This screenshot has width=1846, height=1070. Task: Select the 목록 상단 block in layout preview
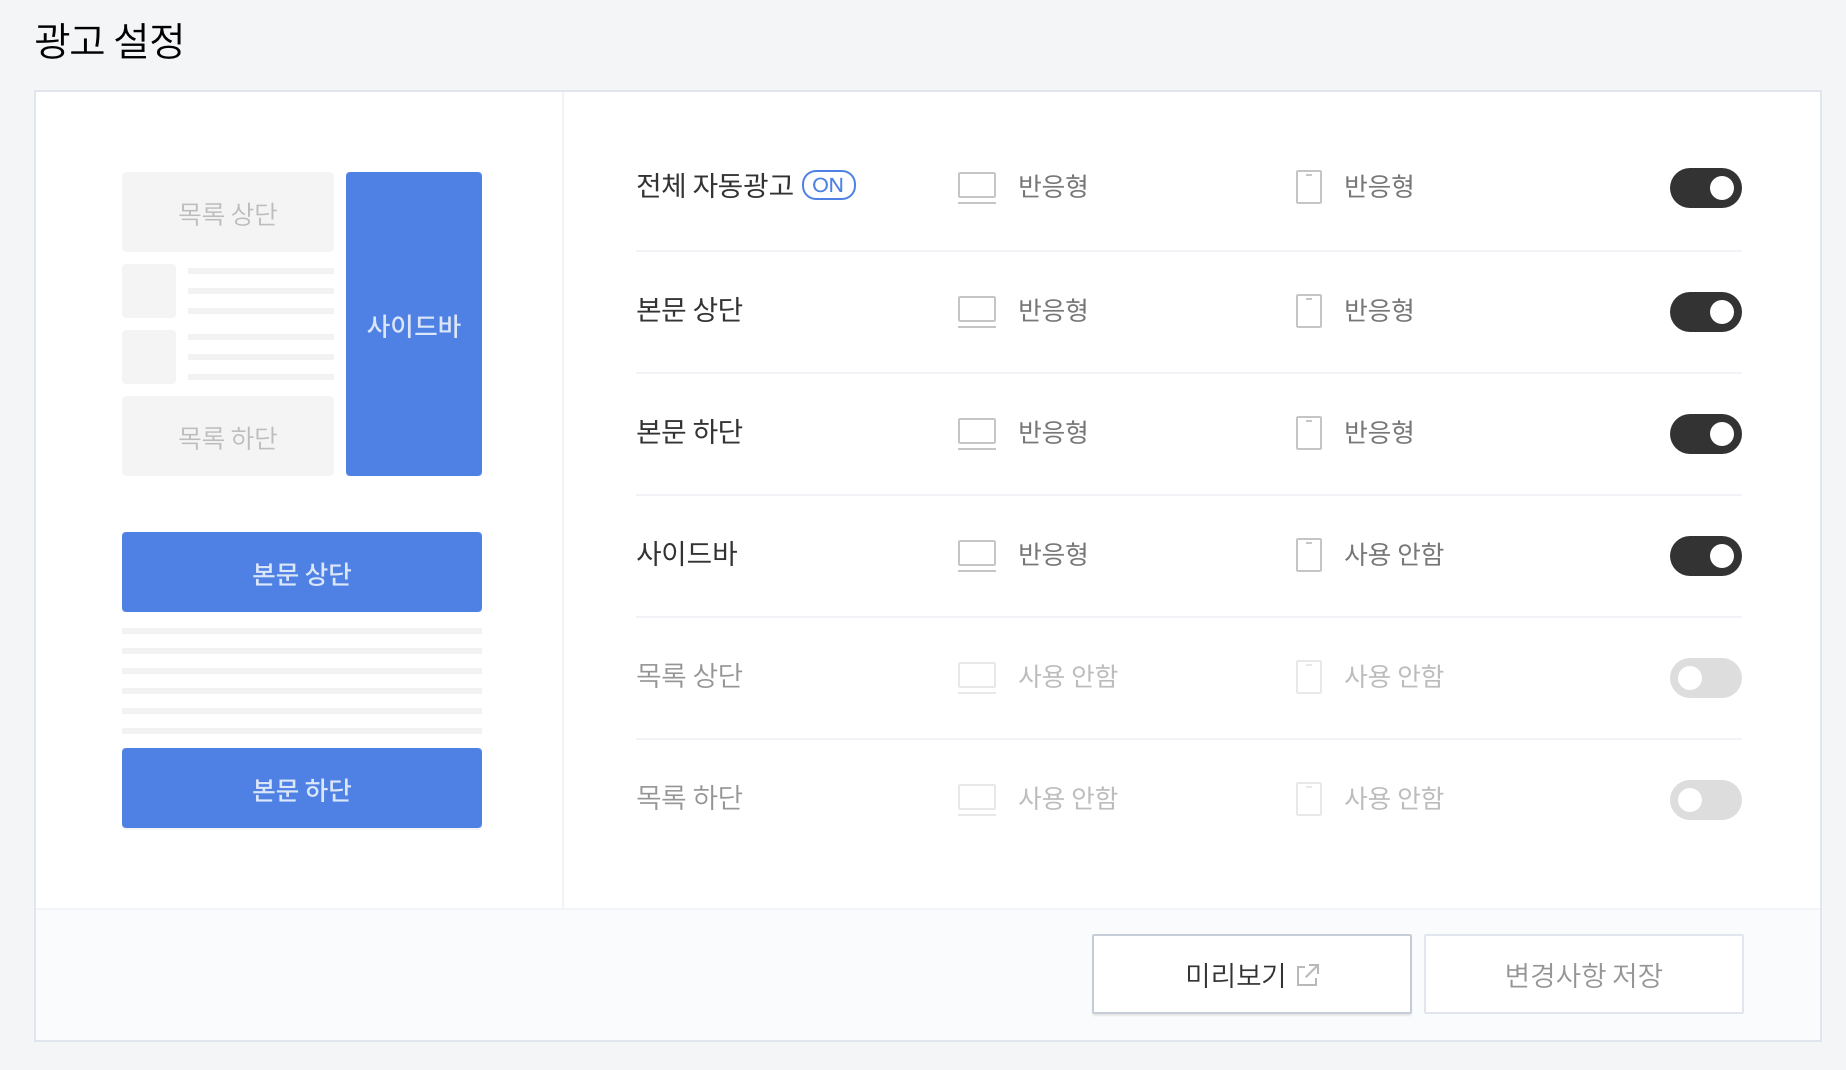228,212
